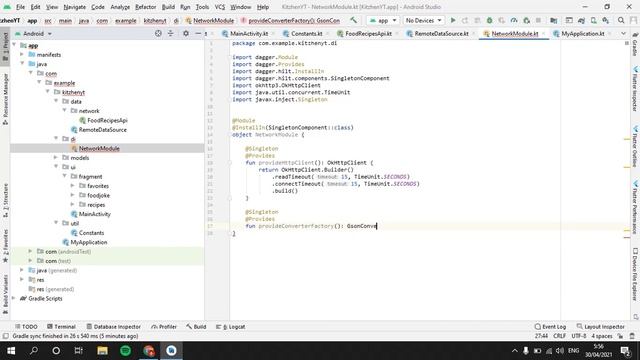Expand the recipes folder

(73, 204)
